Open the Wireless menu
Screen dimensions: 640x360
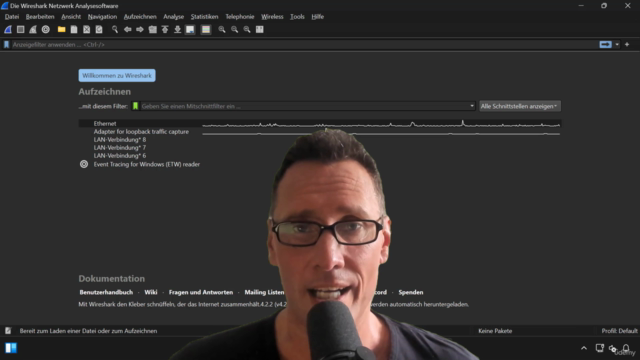click(x=272, y=17)
